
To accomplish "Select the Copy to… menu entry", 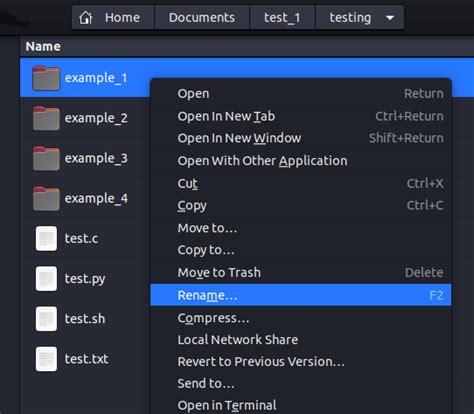I will click(x=301, y=250).
